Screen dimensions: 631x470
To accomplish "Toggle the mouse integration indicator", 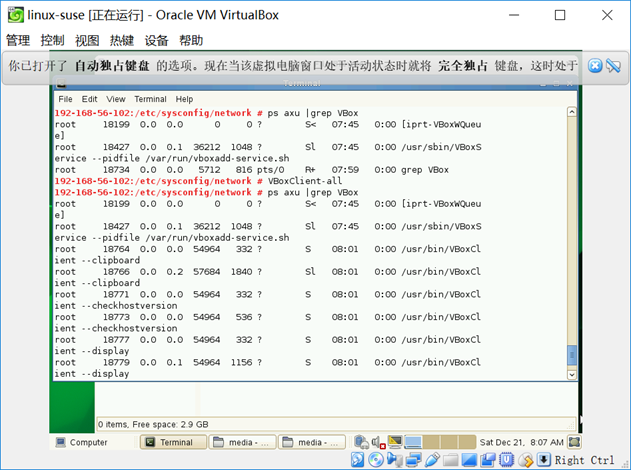I will (526, 460).
